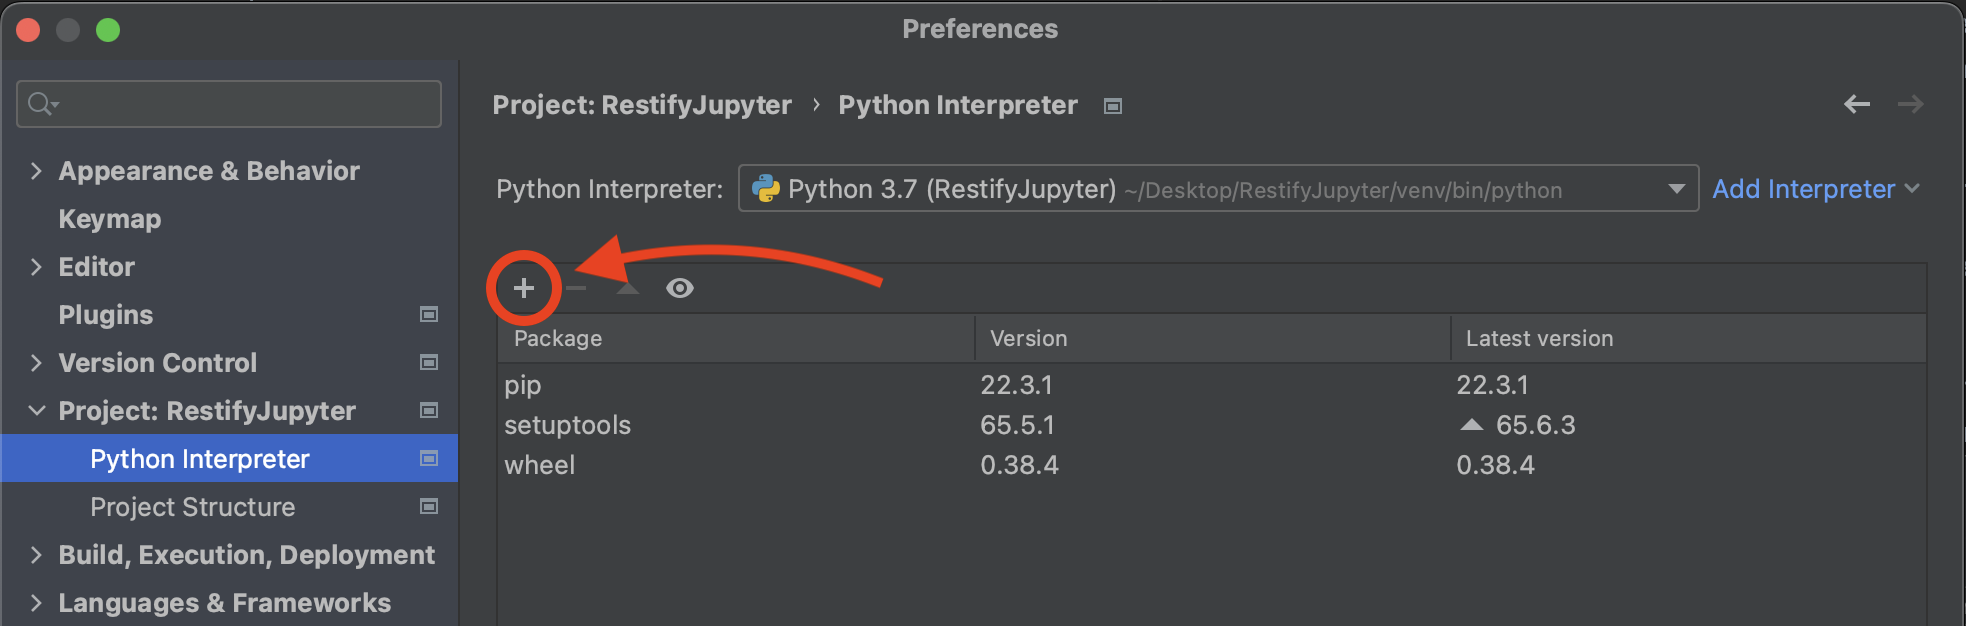The image size is (1966, 626).
Task: Select the wheel package row
Action: 1211,465
